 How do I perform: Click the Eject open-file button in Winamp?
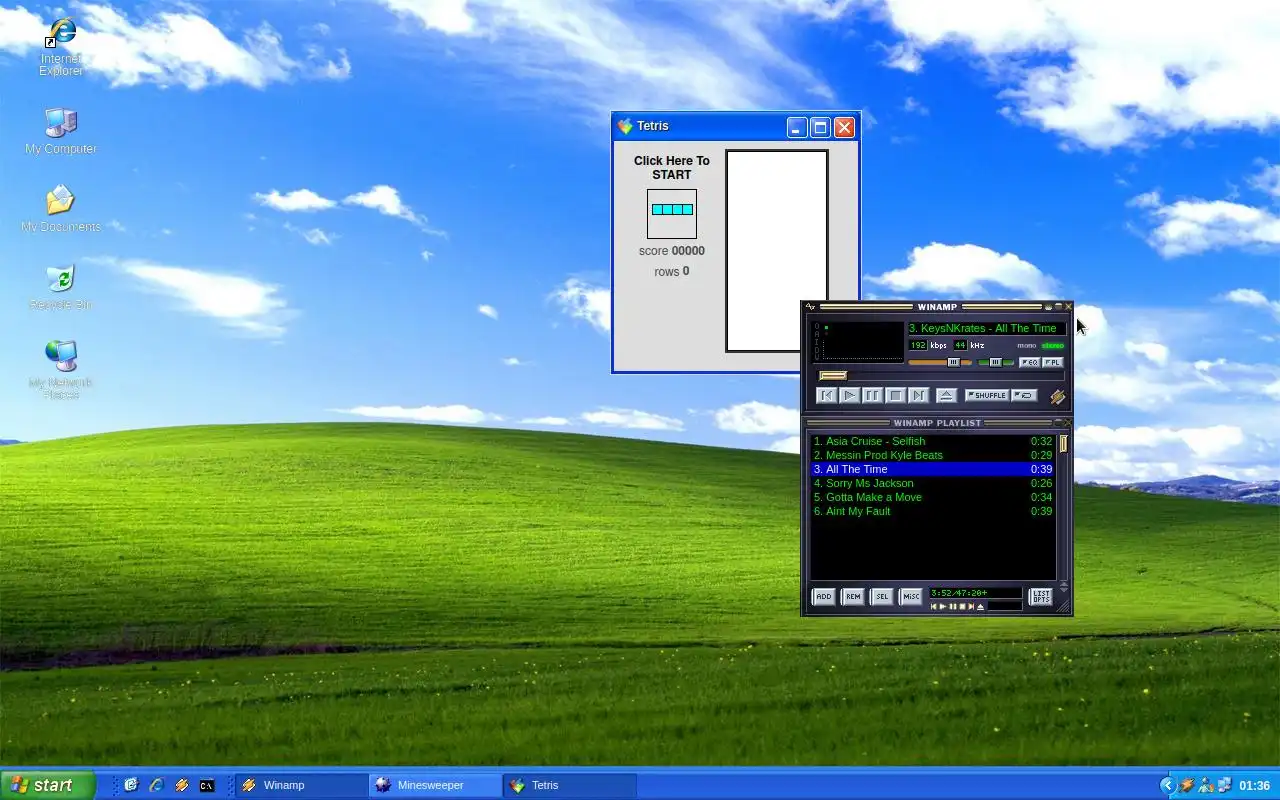(x=946, y=395)
